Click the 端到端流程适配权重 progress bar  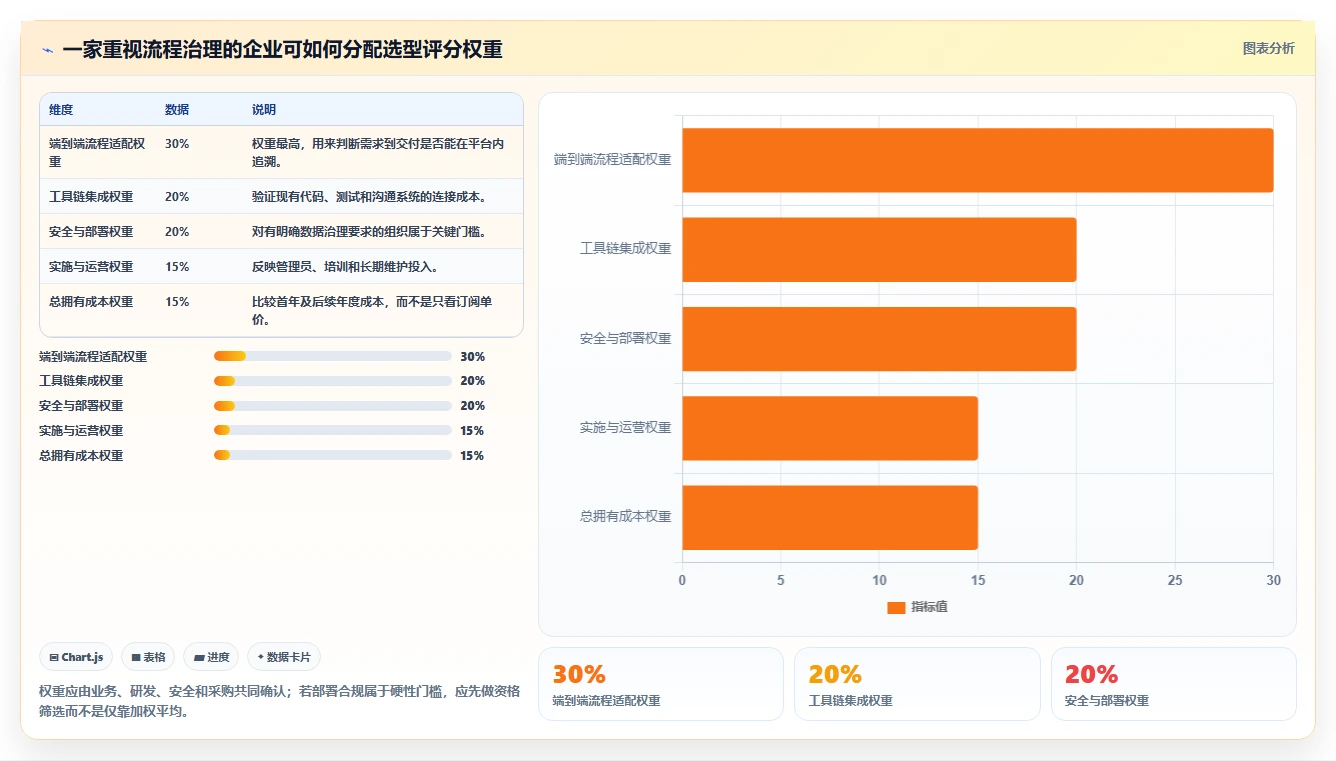[x=333, y=356]
